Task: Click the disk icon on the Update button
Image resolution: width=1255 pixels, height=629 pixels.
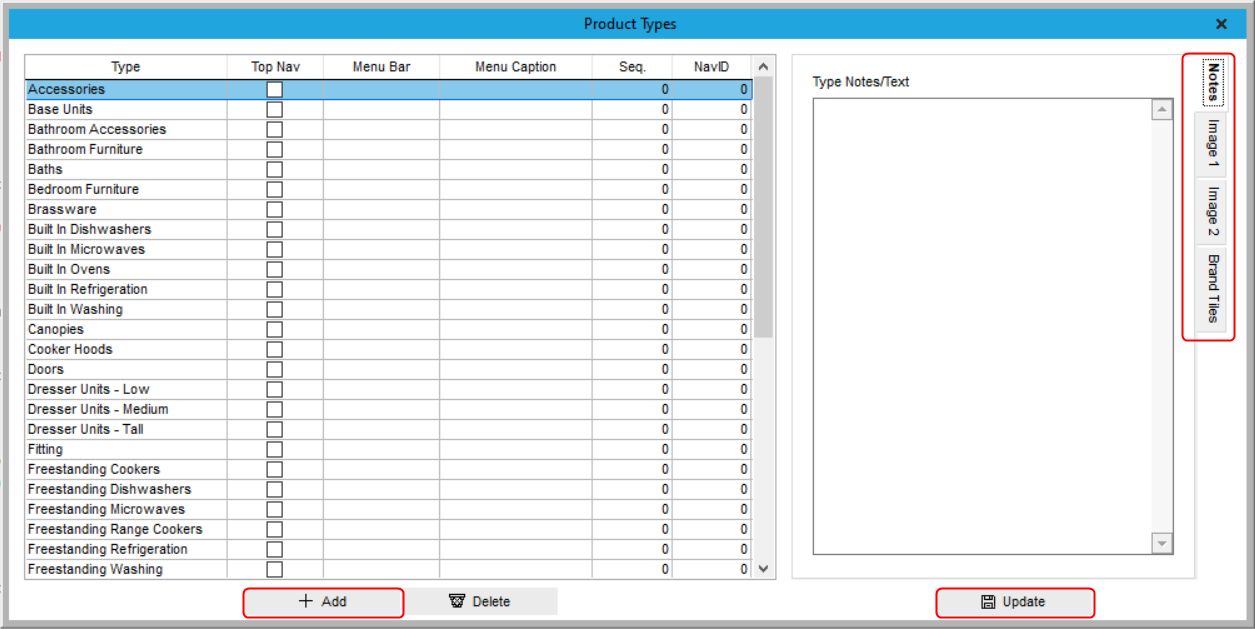Action: 988,602
